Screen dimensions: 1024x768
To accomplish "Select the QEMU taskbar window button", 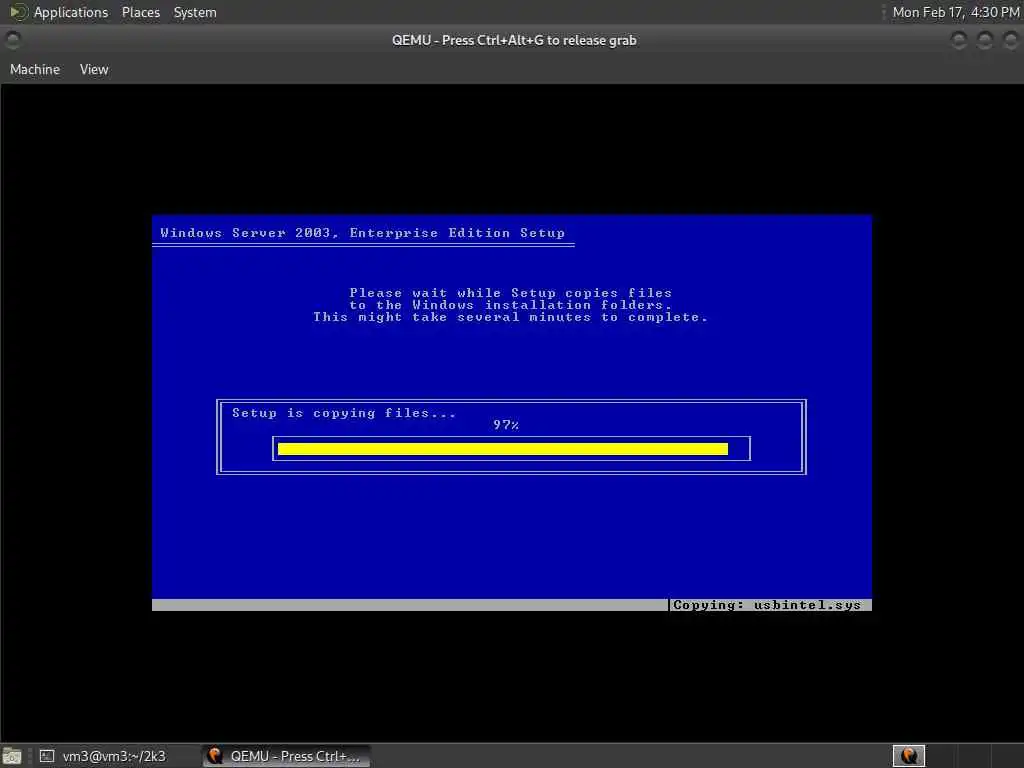I will [x=286, y=756].
